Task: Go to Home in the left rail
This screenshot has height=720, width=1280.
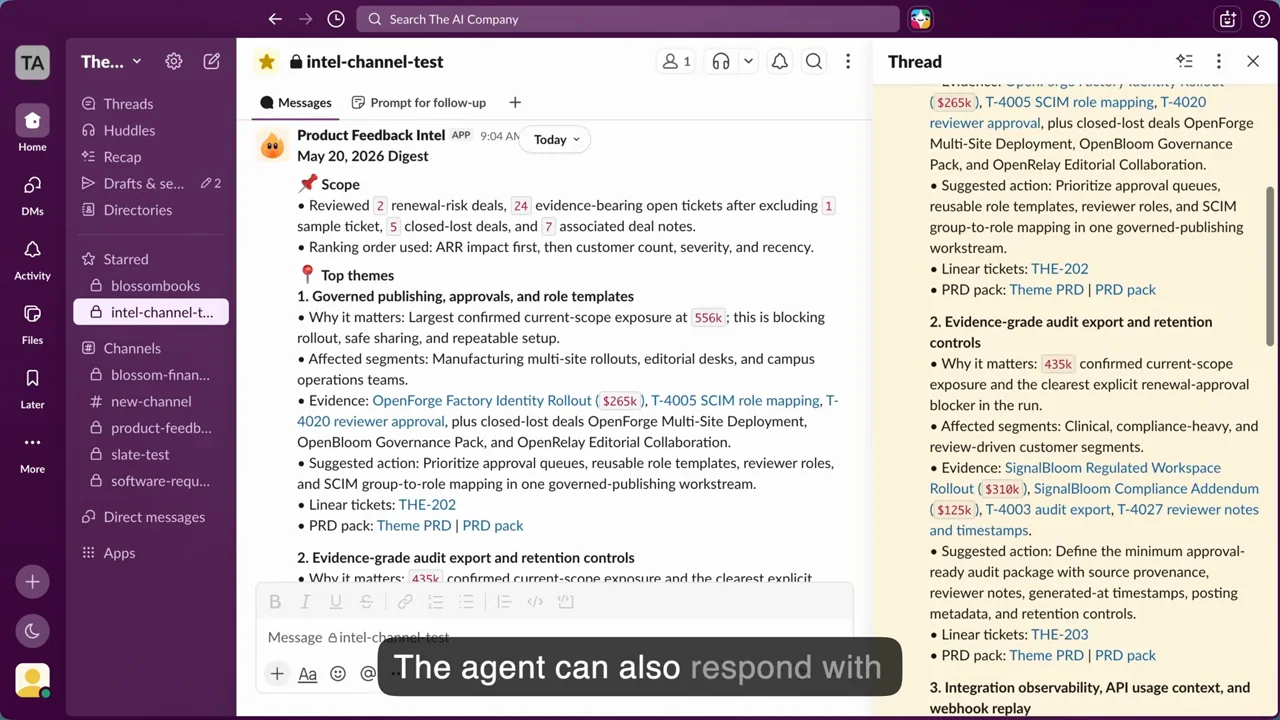Action: tap(32, 129)
